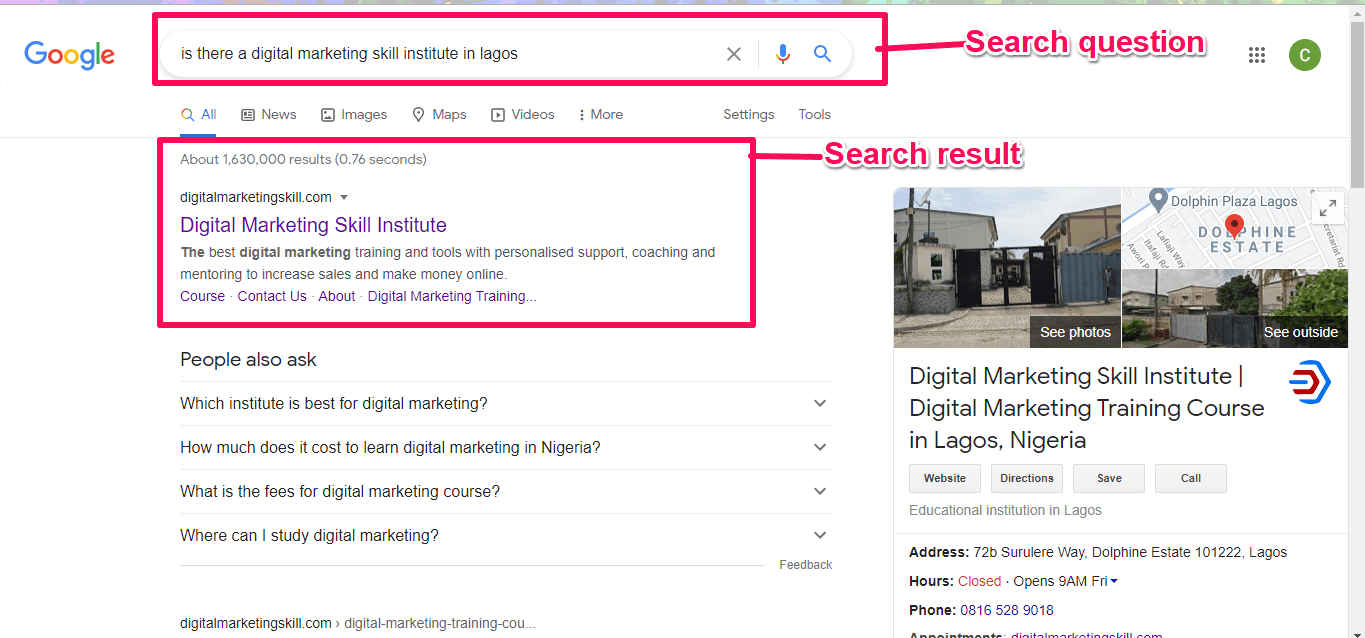1365x638 pixels.
Task: Click the Directions button
Action: 1027,478
